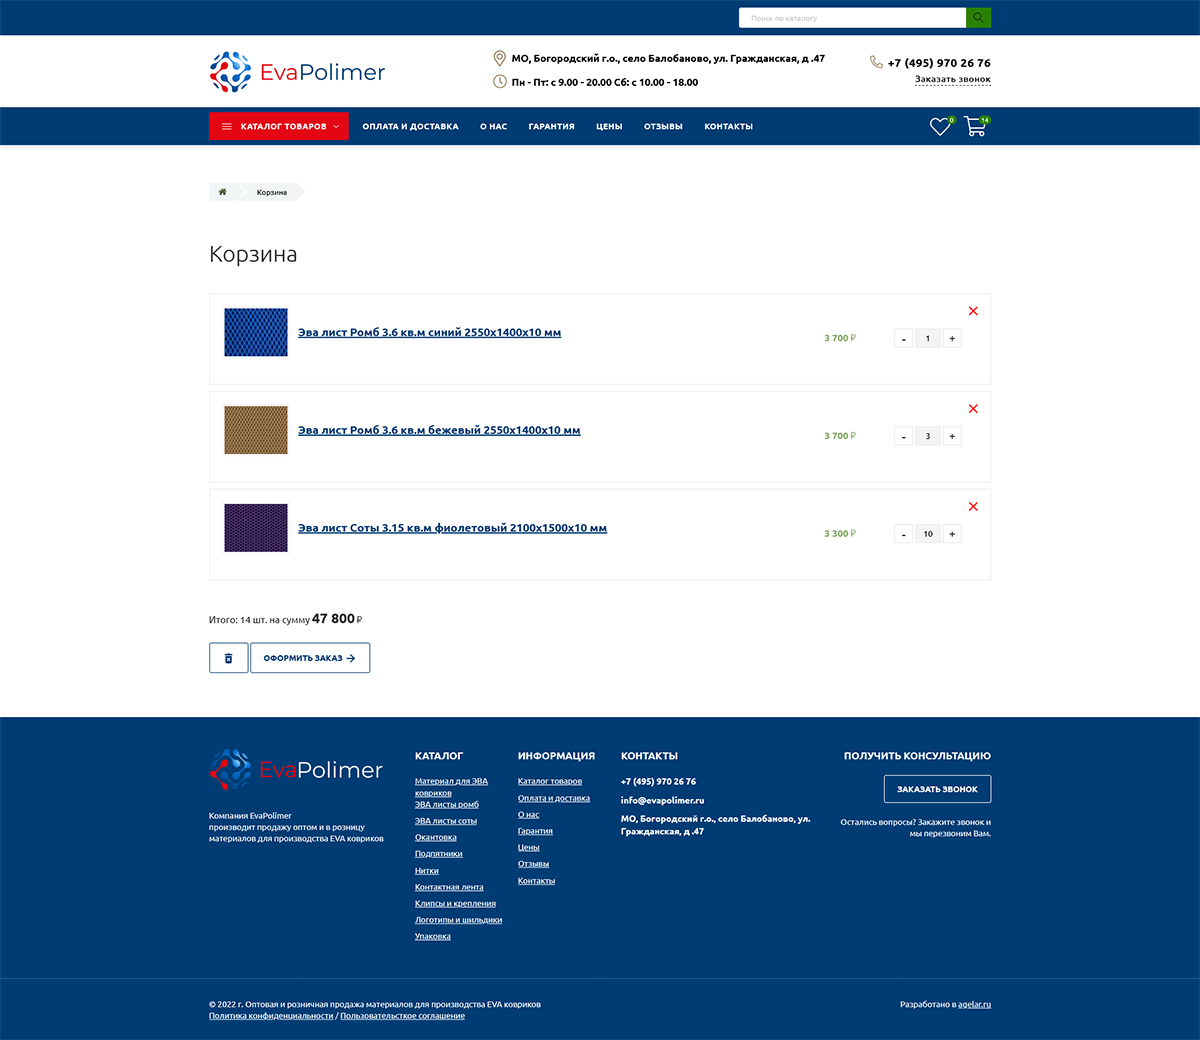Open the wishlist heart icon
The height and width of the screenshot is (1040, 1200).
940,127
